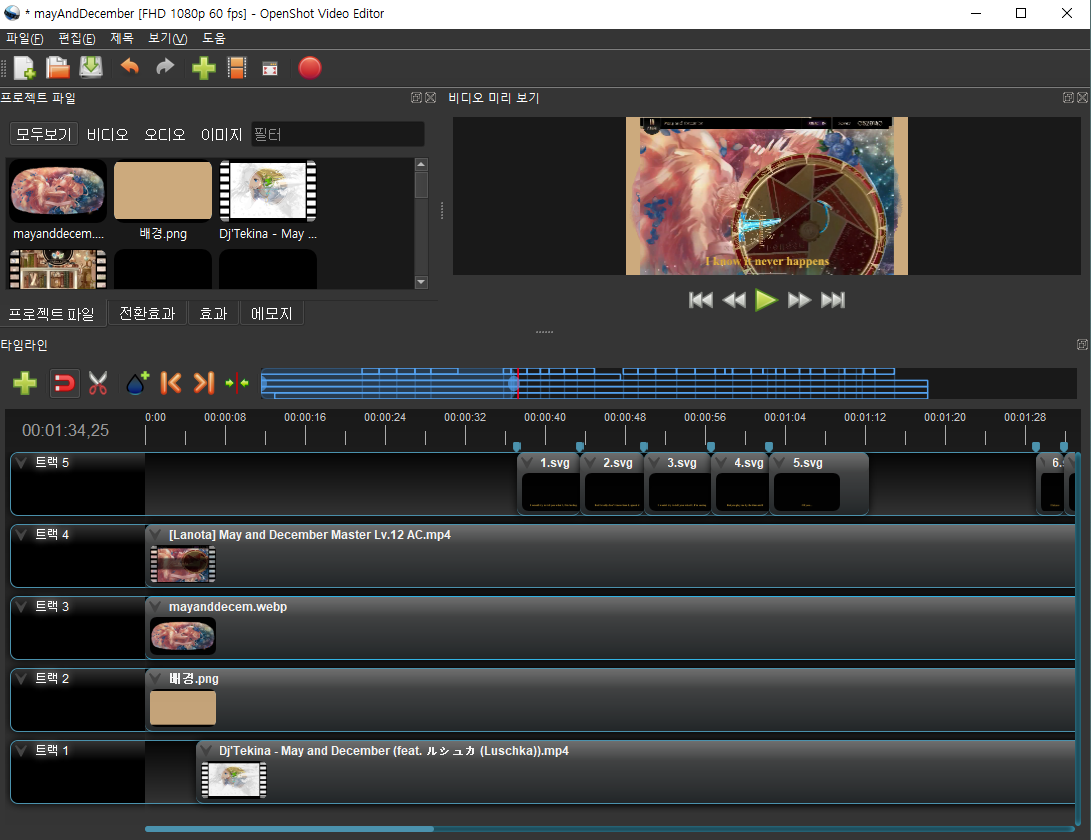Close the Project Files panel
Screen dimensions: 1091x840
click(x=431, y=97)
